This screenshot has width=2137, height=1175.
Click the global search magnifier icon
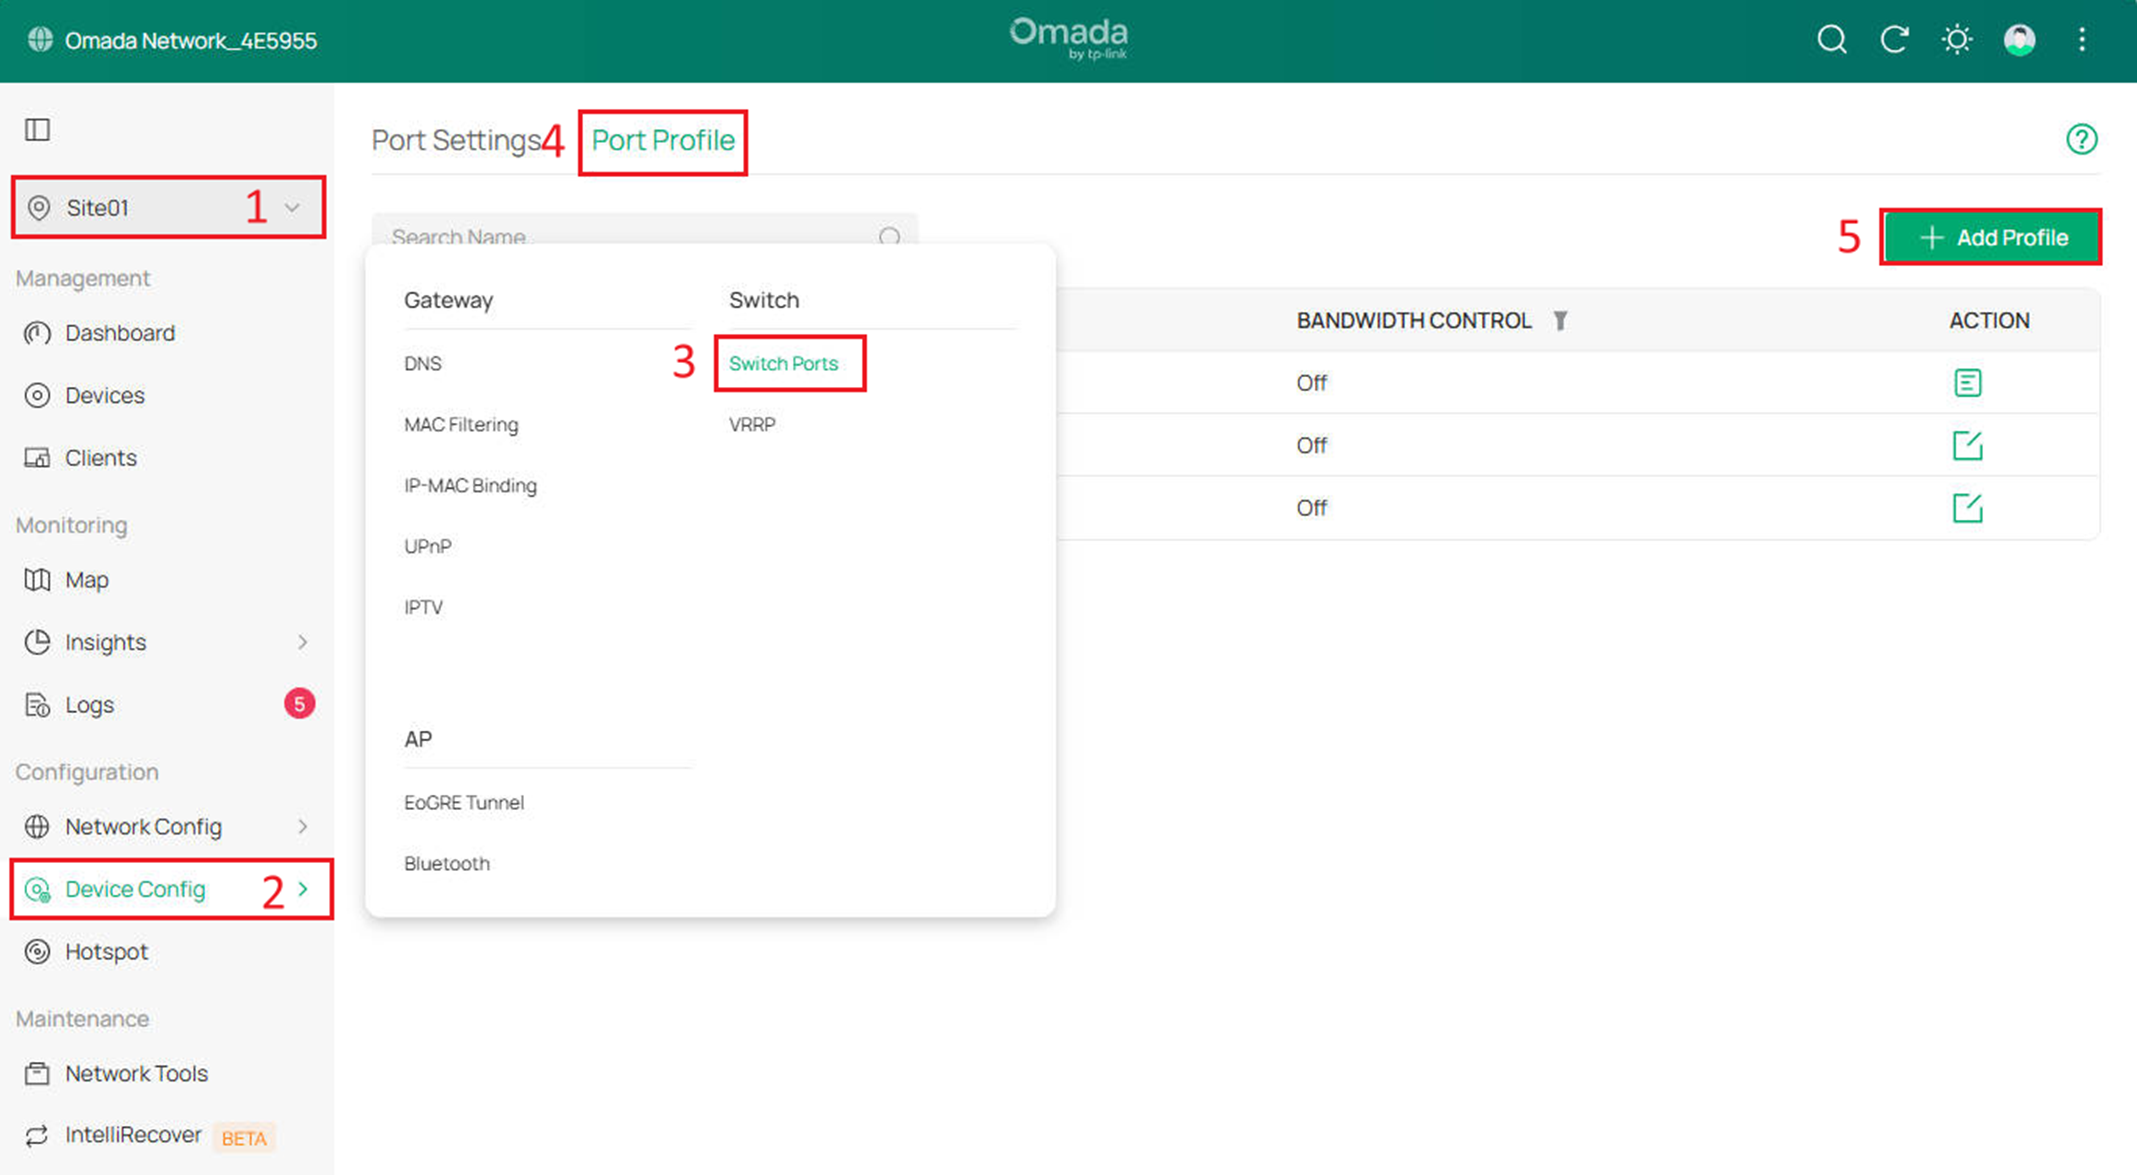[1831, 40]
